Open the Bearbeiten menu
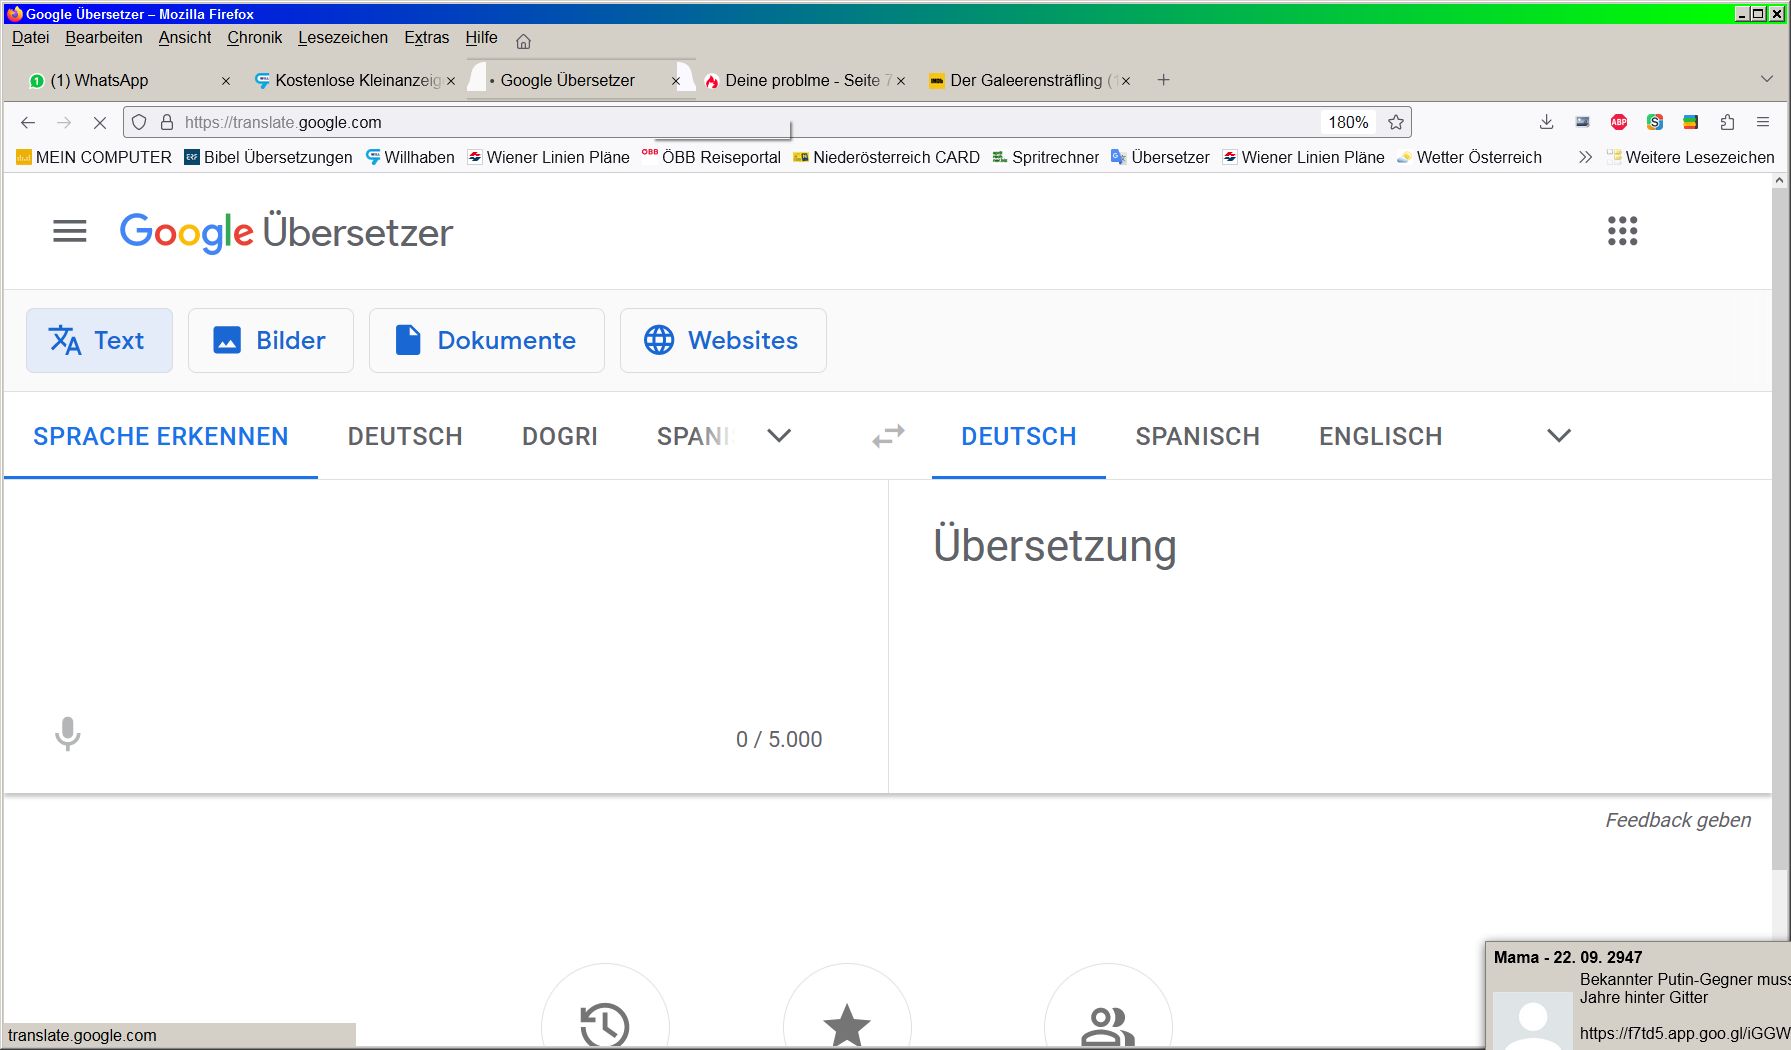Screen dimensions: 1791x1050 (104, 37)
